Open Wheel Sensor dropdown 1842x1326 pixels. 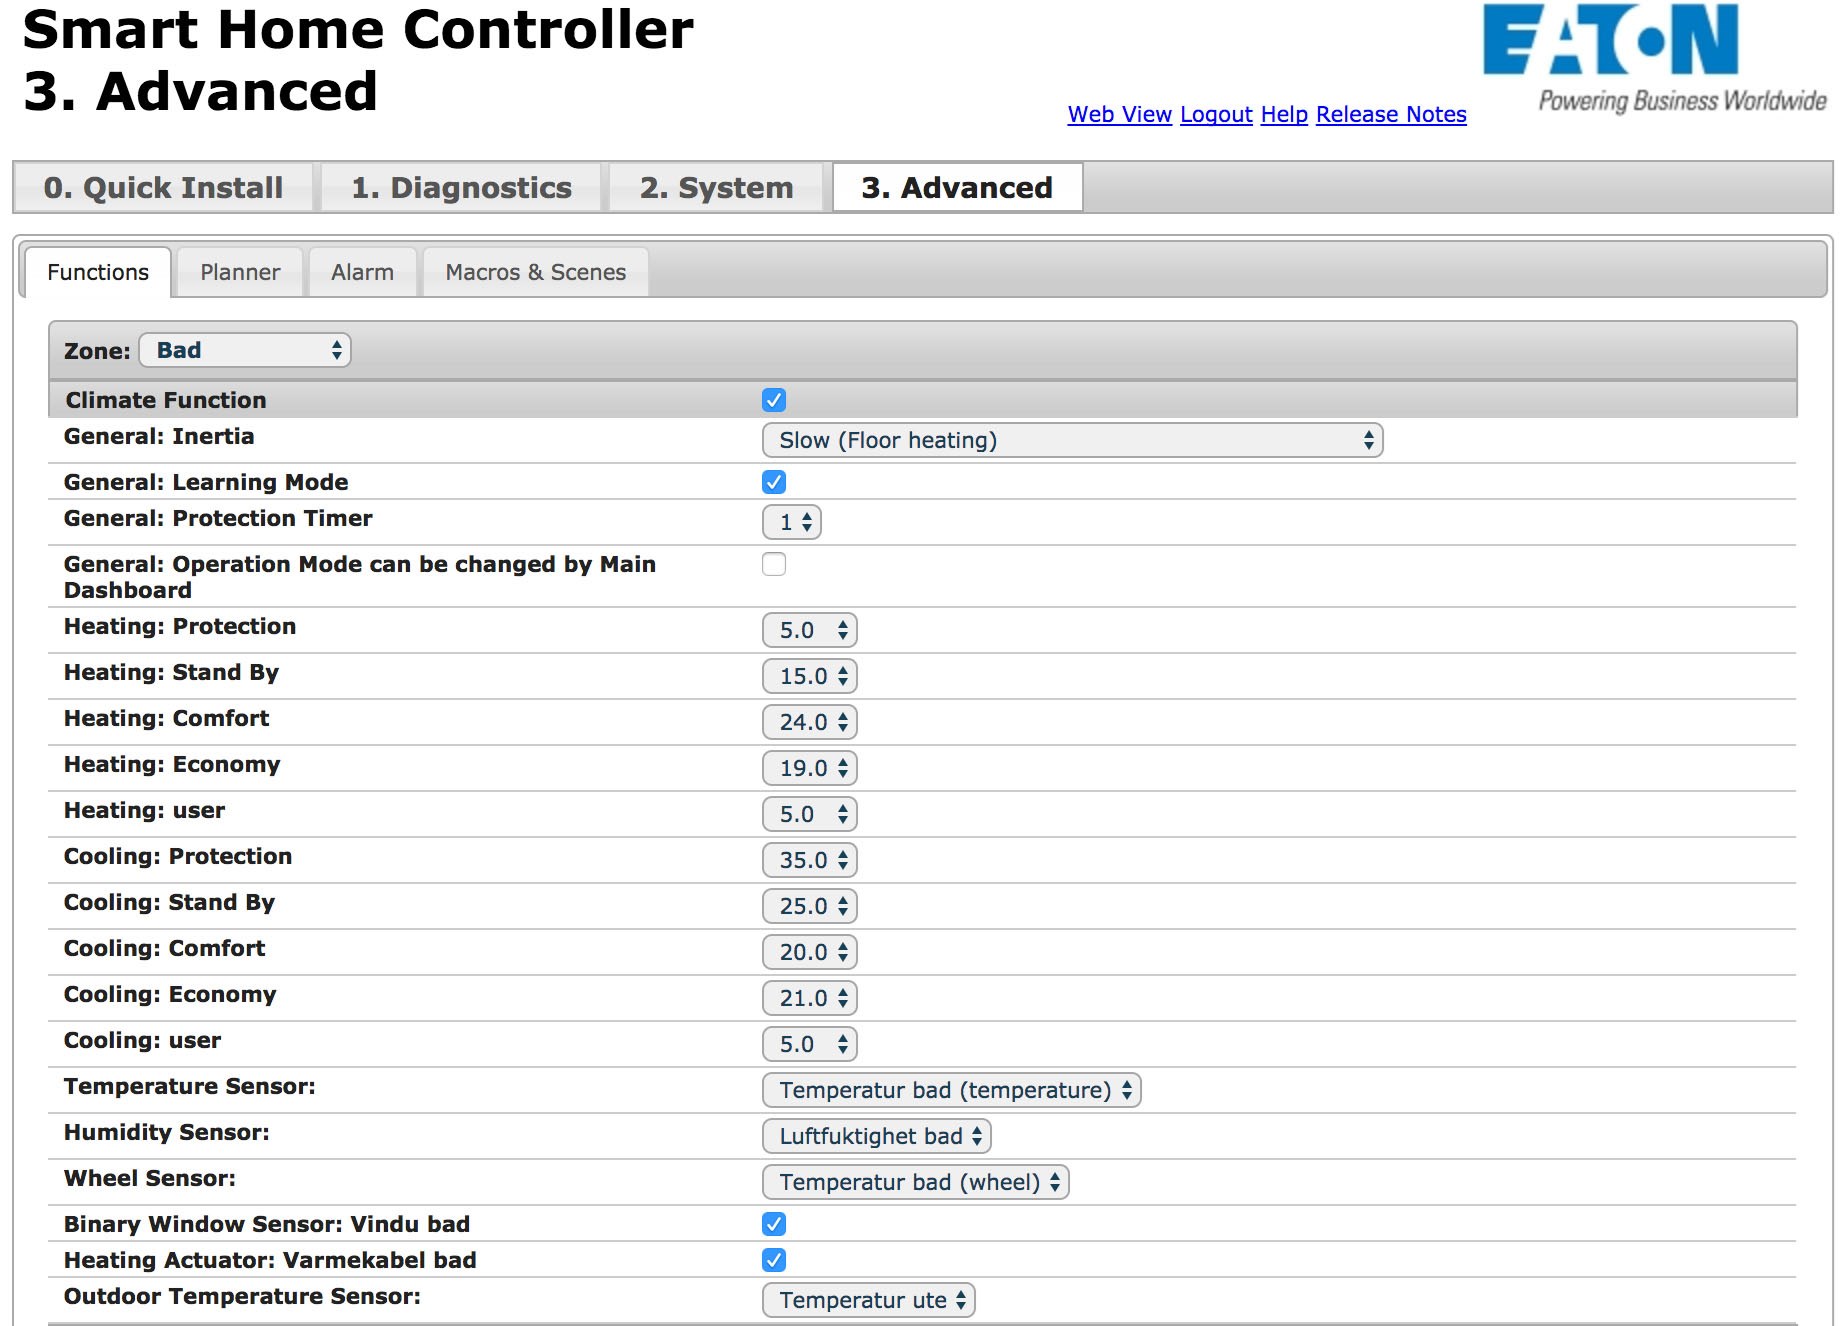(915, 1182)
